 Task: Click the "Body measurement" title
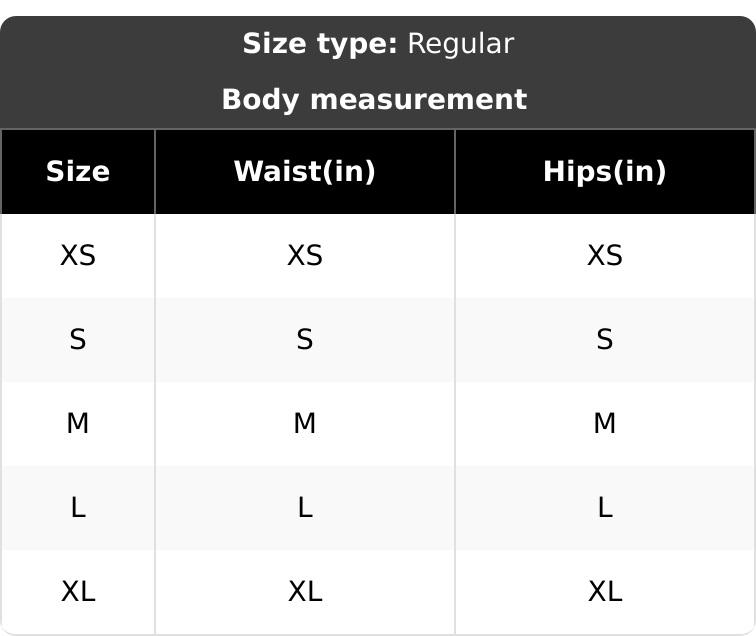(x=374, y=100)
